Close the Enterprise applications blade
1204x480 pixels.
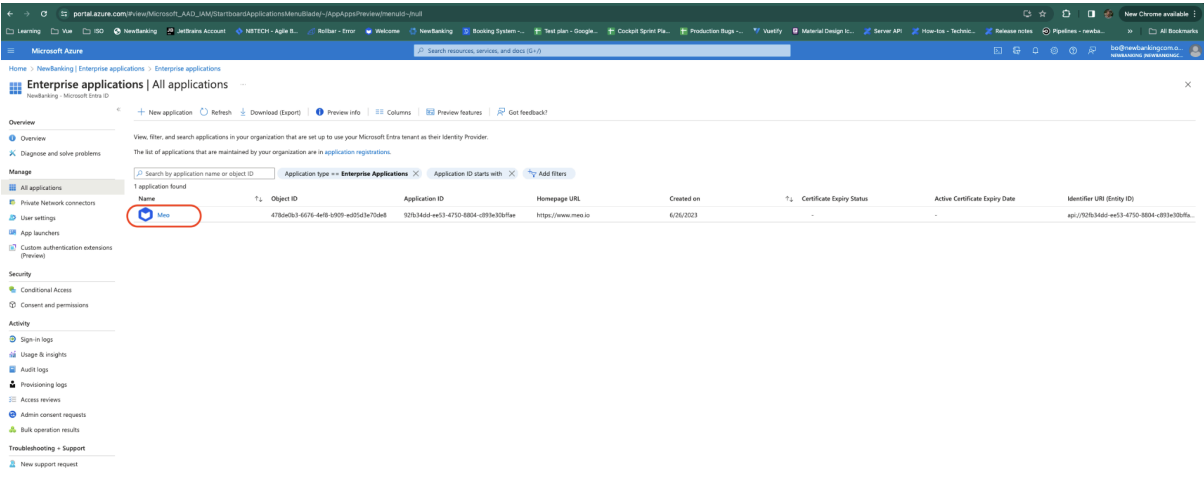1187,85
